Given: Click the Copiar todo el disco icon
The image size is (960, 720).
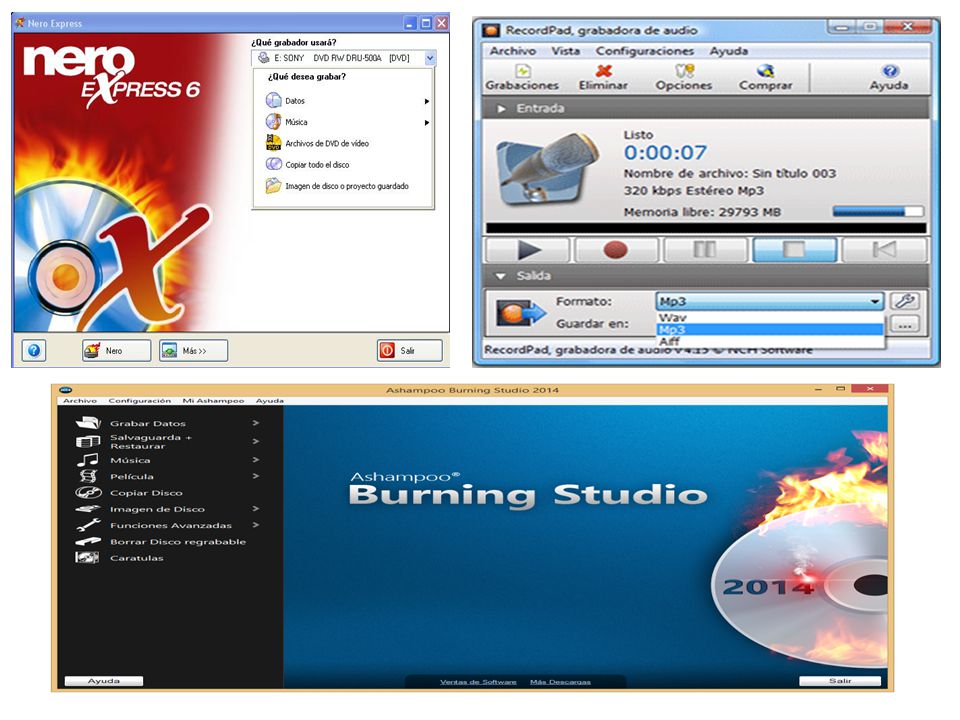Looking at the screenshot, I should (273, 164).
